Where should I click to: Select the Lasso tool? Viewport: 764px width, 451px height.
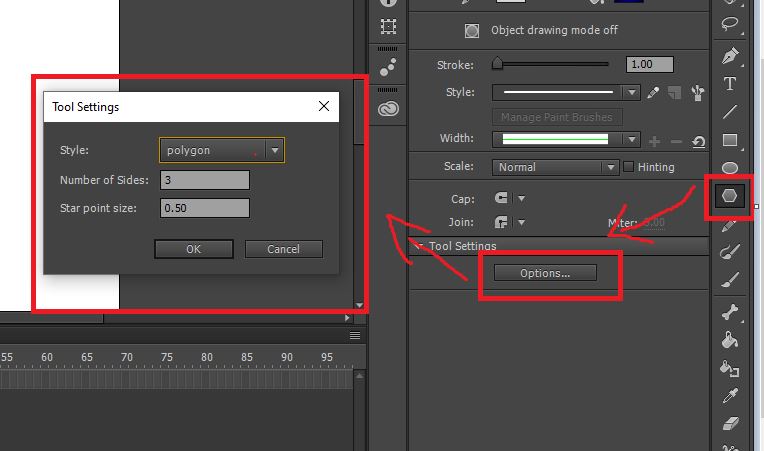729,24
